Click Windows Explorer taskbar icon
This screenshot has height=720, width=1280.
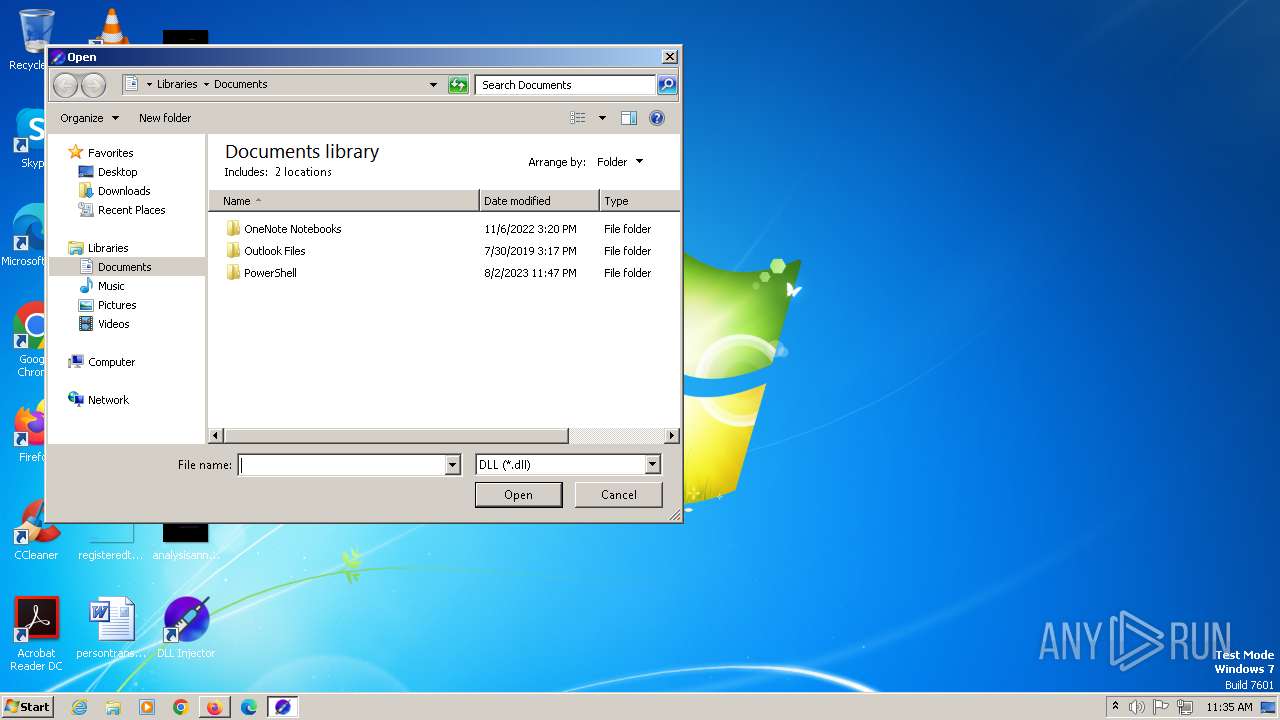[x=113, y=707]
